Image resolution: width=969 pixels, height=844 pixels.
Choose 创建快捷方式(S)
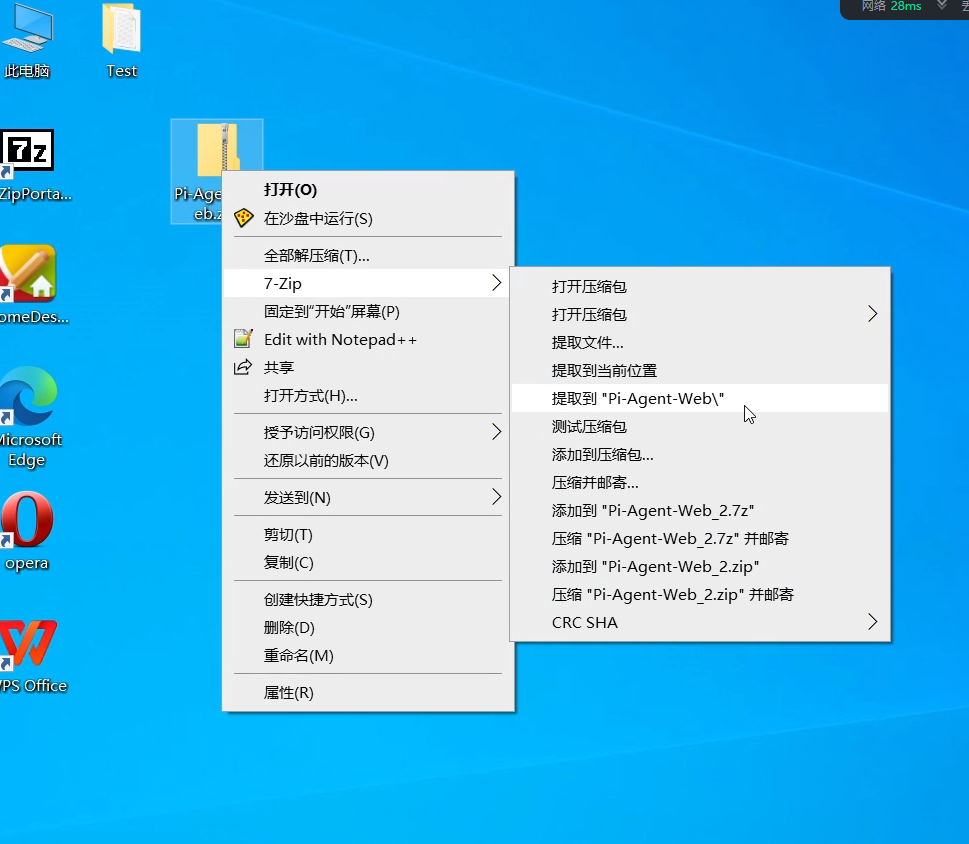(x=368, y=599)
